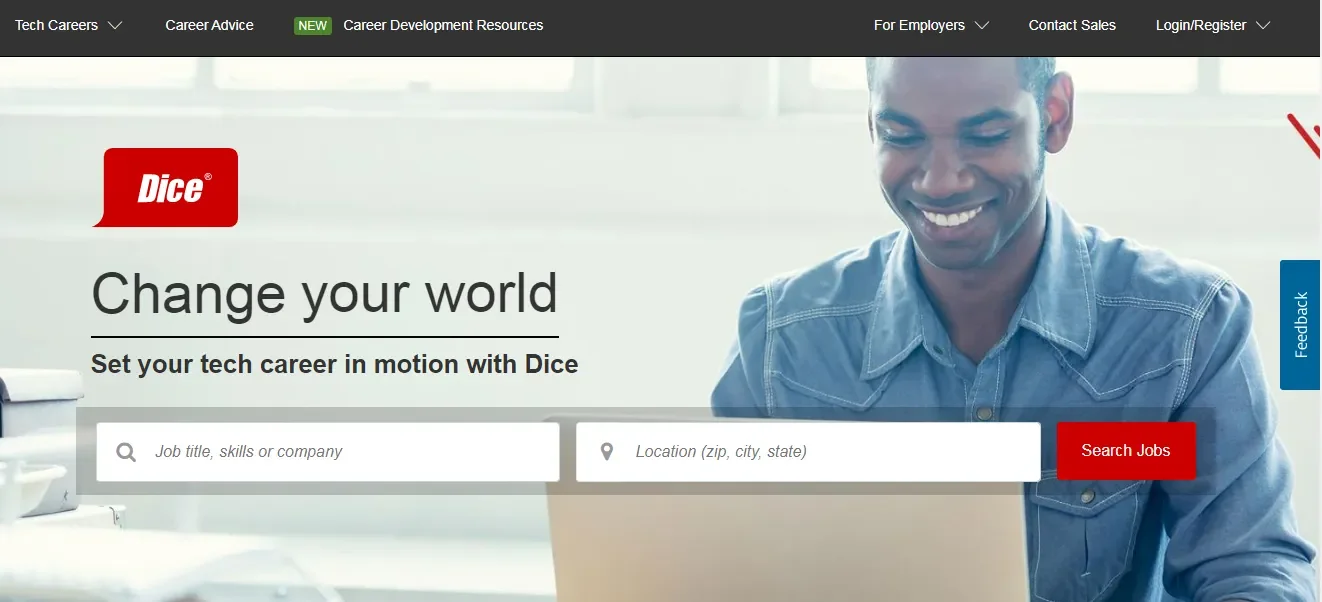Click the magnifying glass search icon

[126, 452]
